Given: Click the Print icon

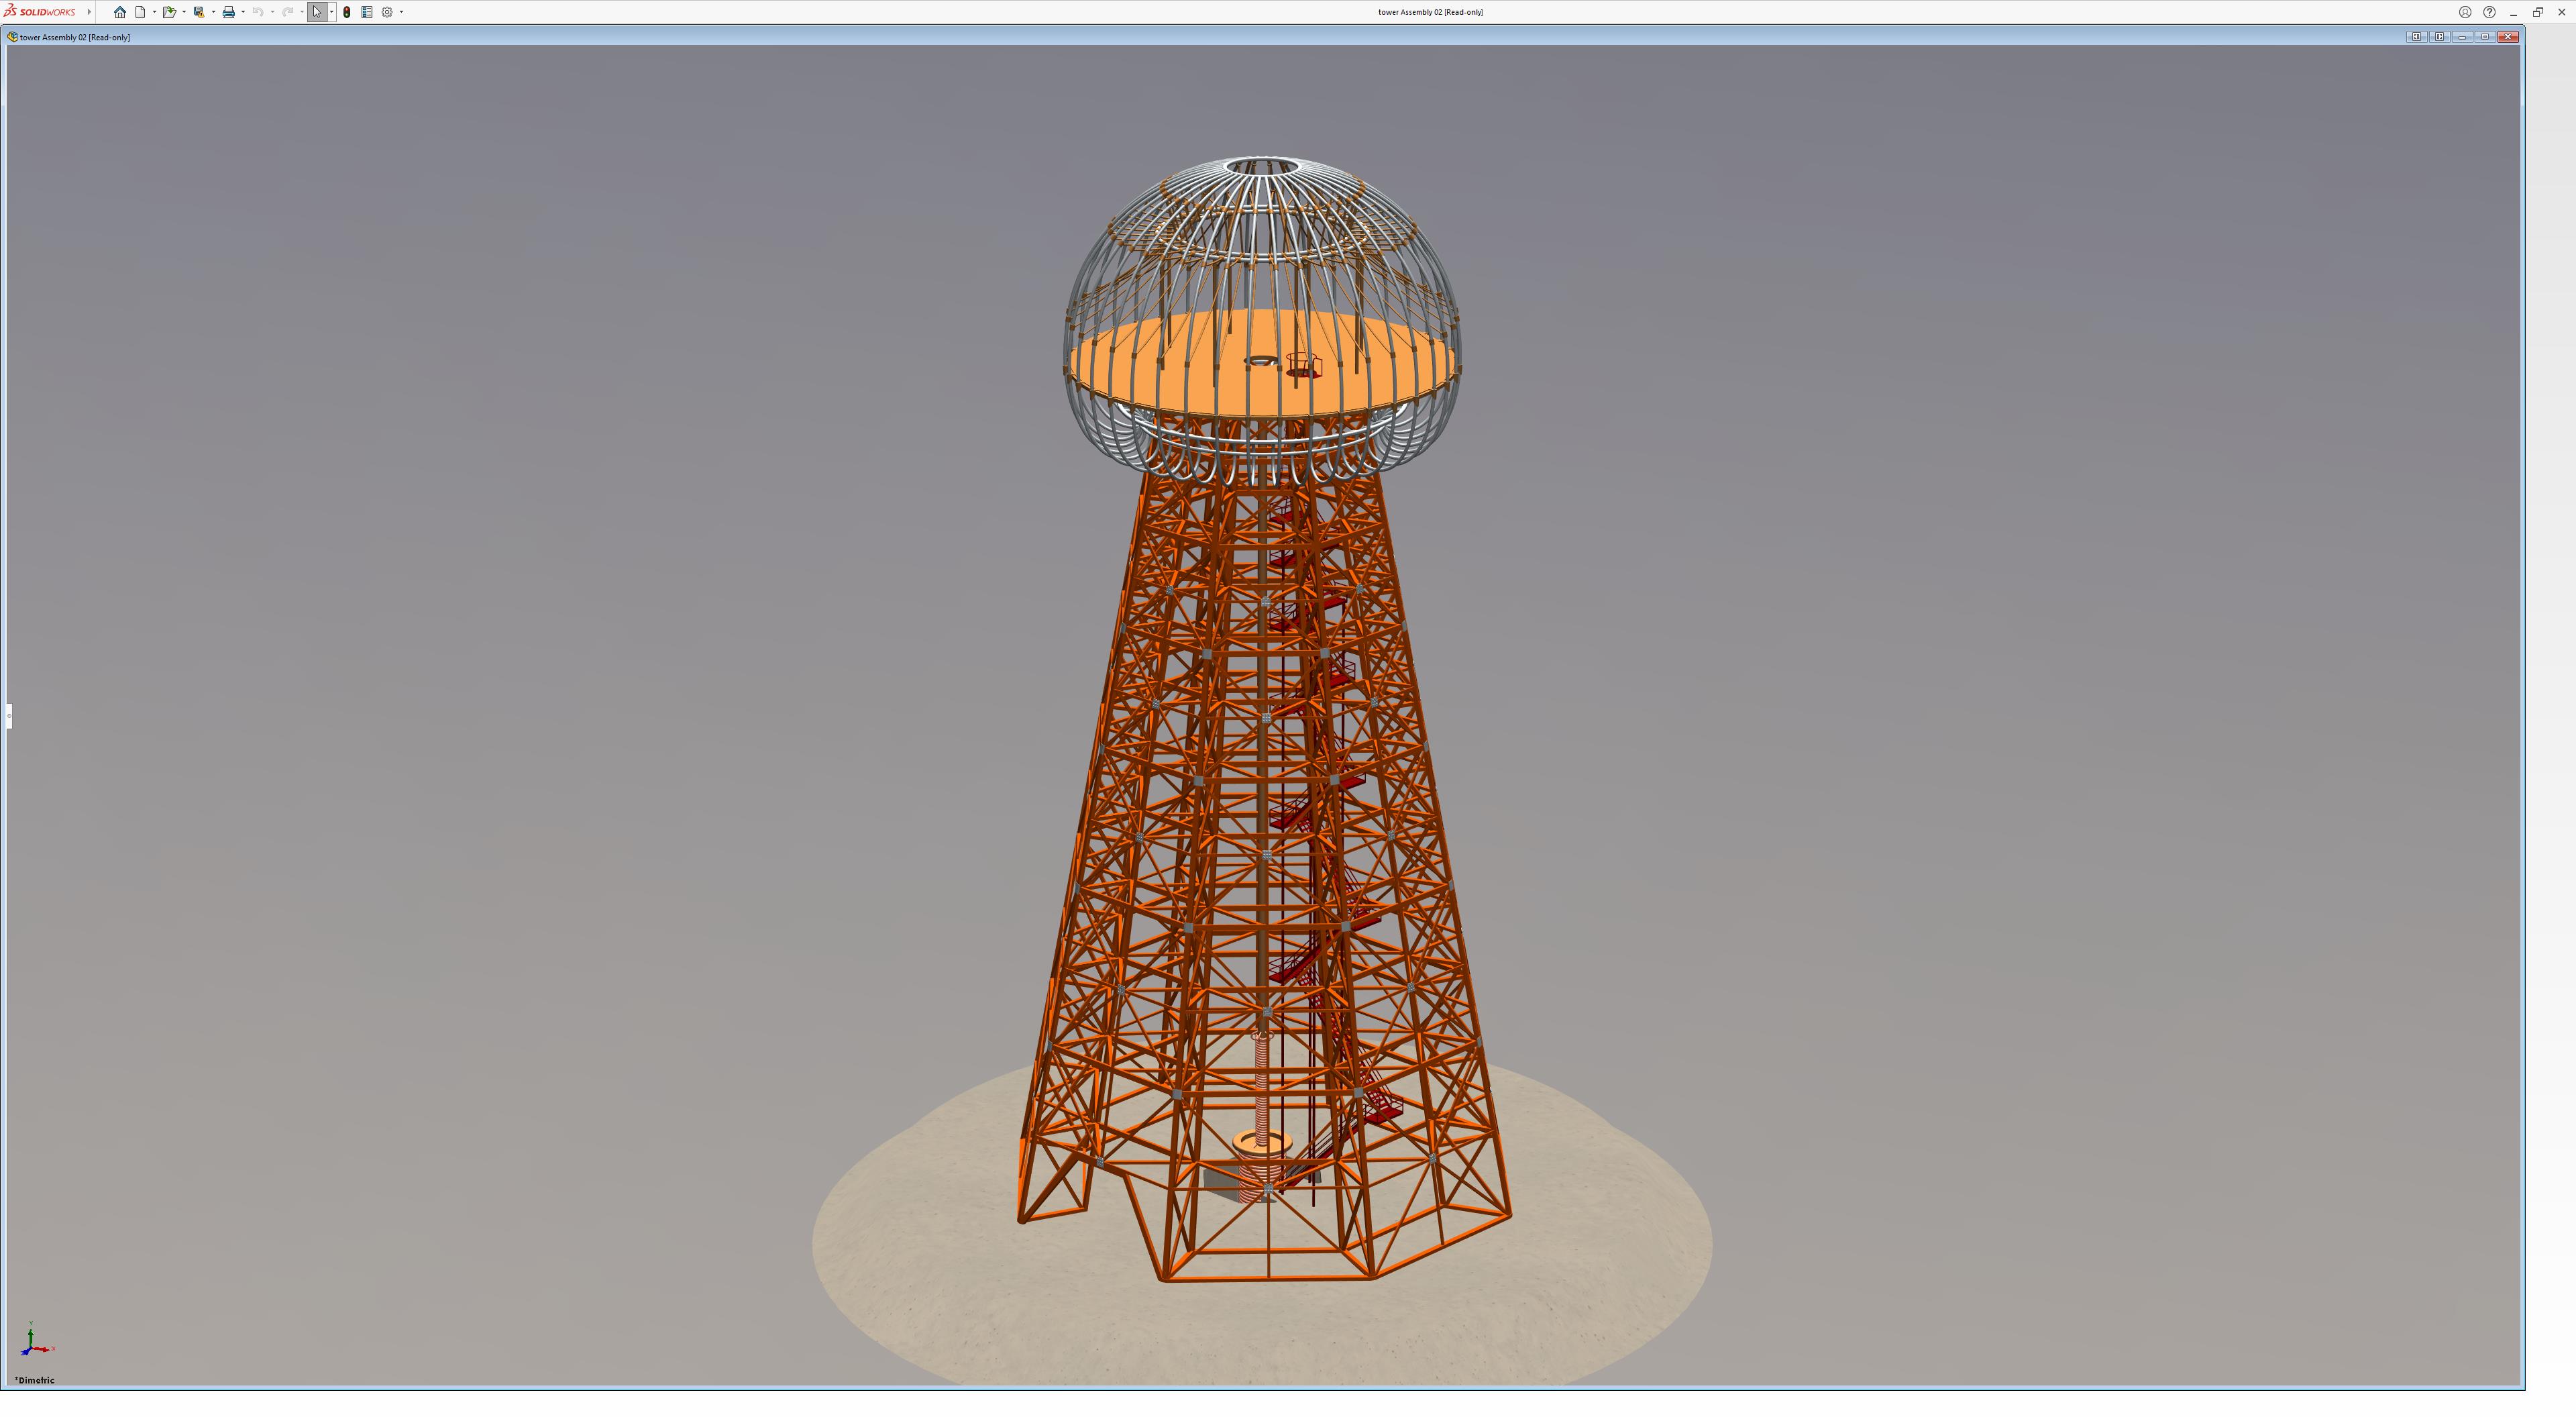Looking at the screenshot, I should [x=228, y=12].
